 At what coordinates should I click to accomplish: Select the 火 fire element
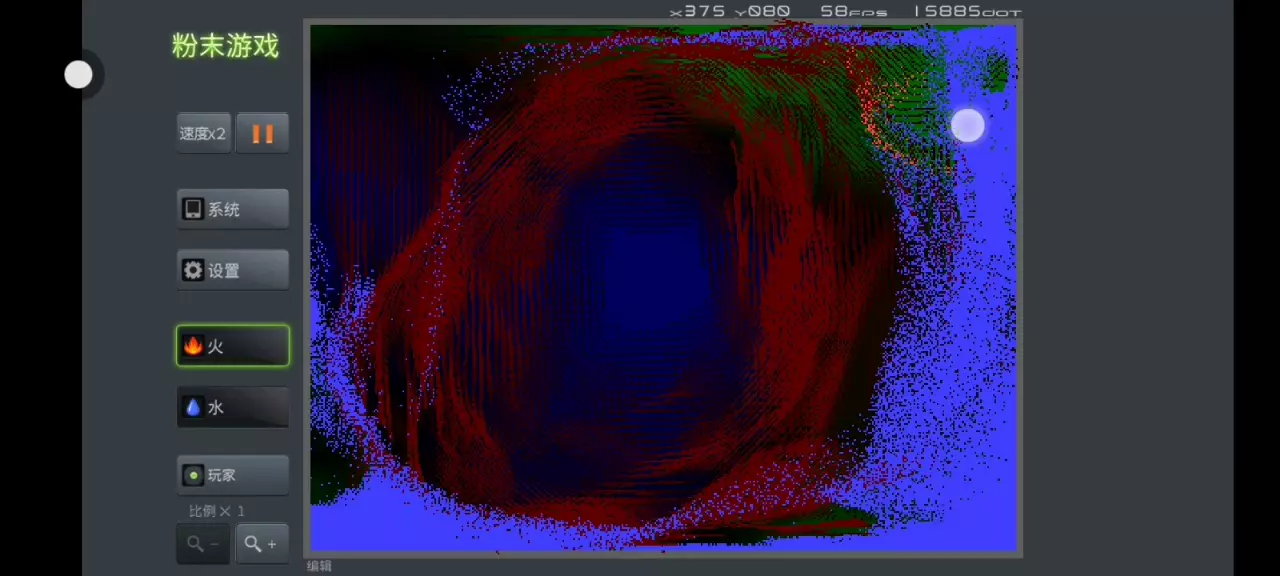tap(233, 346)
